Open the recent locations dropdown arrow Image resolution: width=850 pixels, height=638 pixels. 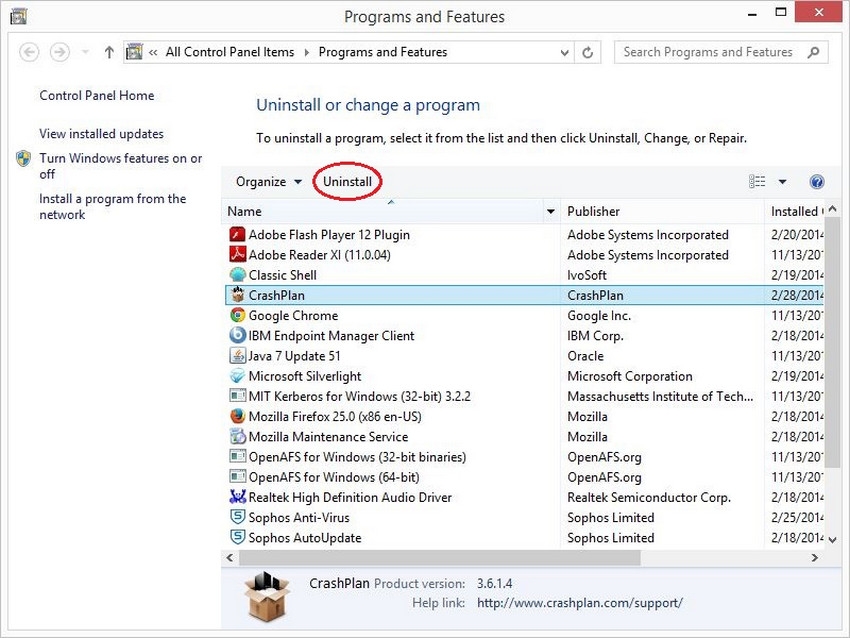pyautogui.click(x=85, y=53)
